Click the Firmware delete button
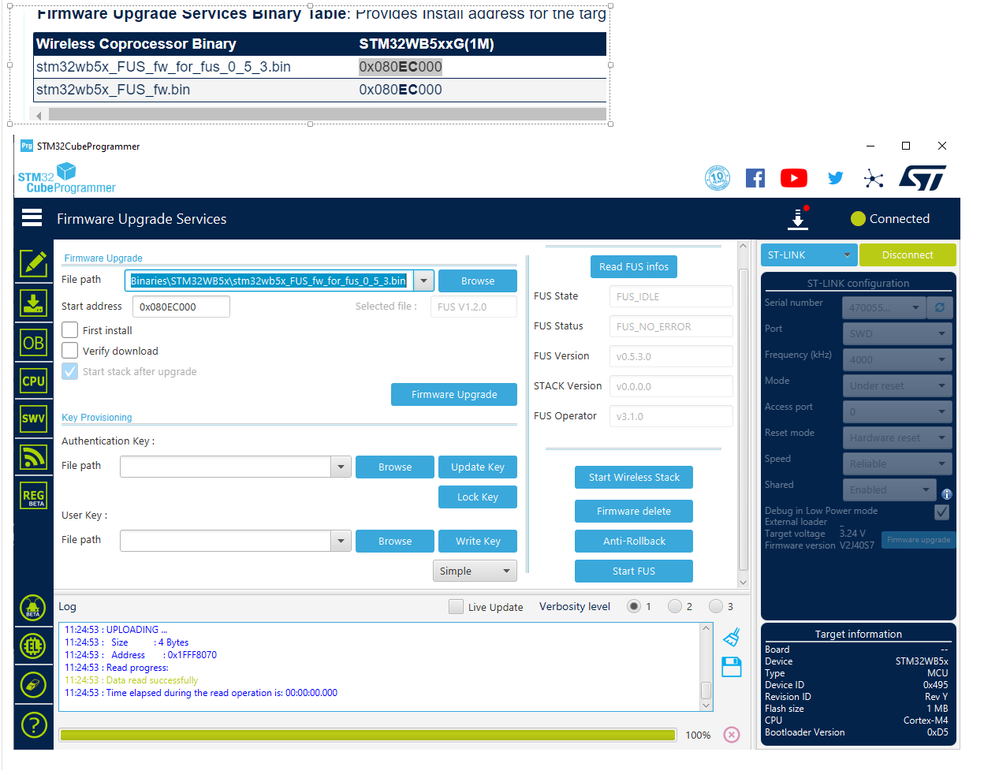999x770 pixels. tap(634, 511)
